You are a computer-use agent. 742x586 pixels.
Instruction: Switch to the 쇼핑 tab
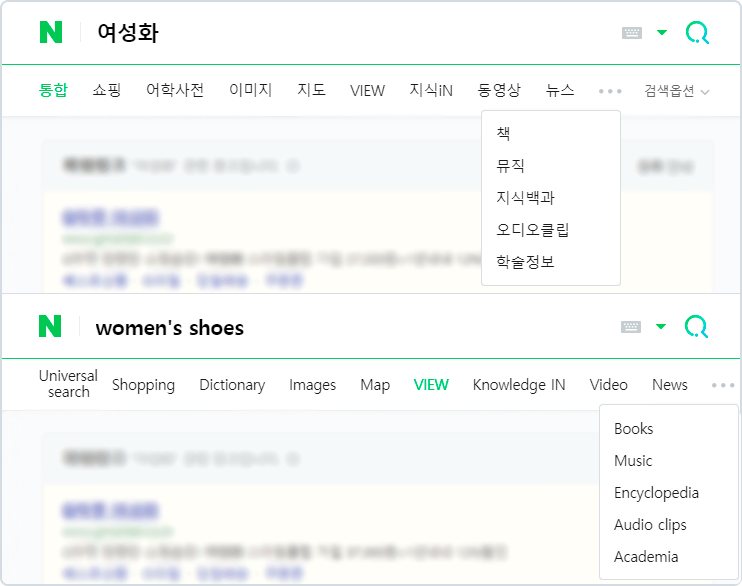[x=107, y=90]
